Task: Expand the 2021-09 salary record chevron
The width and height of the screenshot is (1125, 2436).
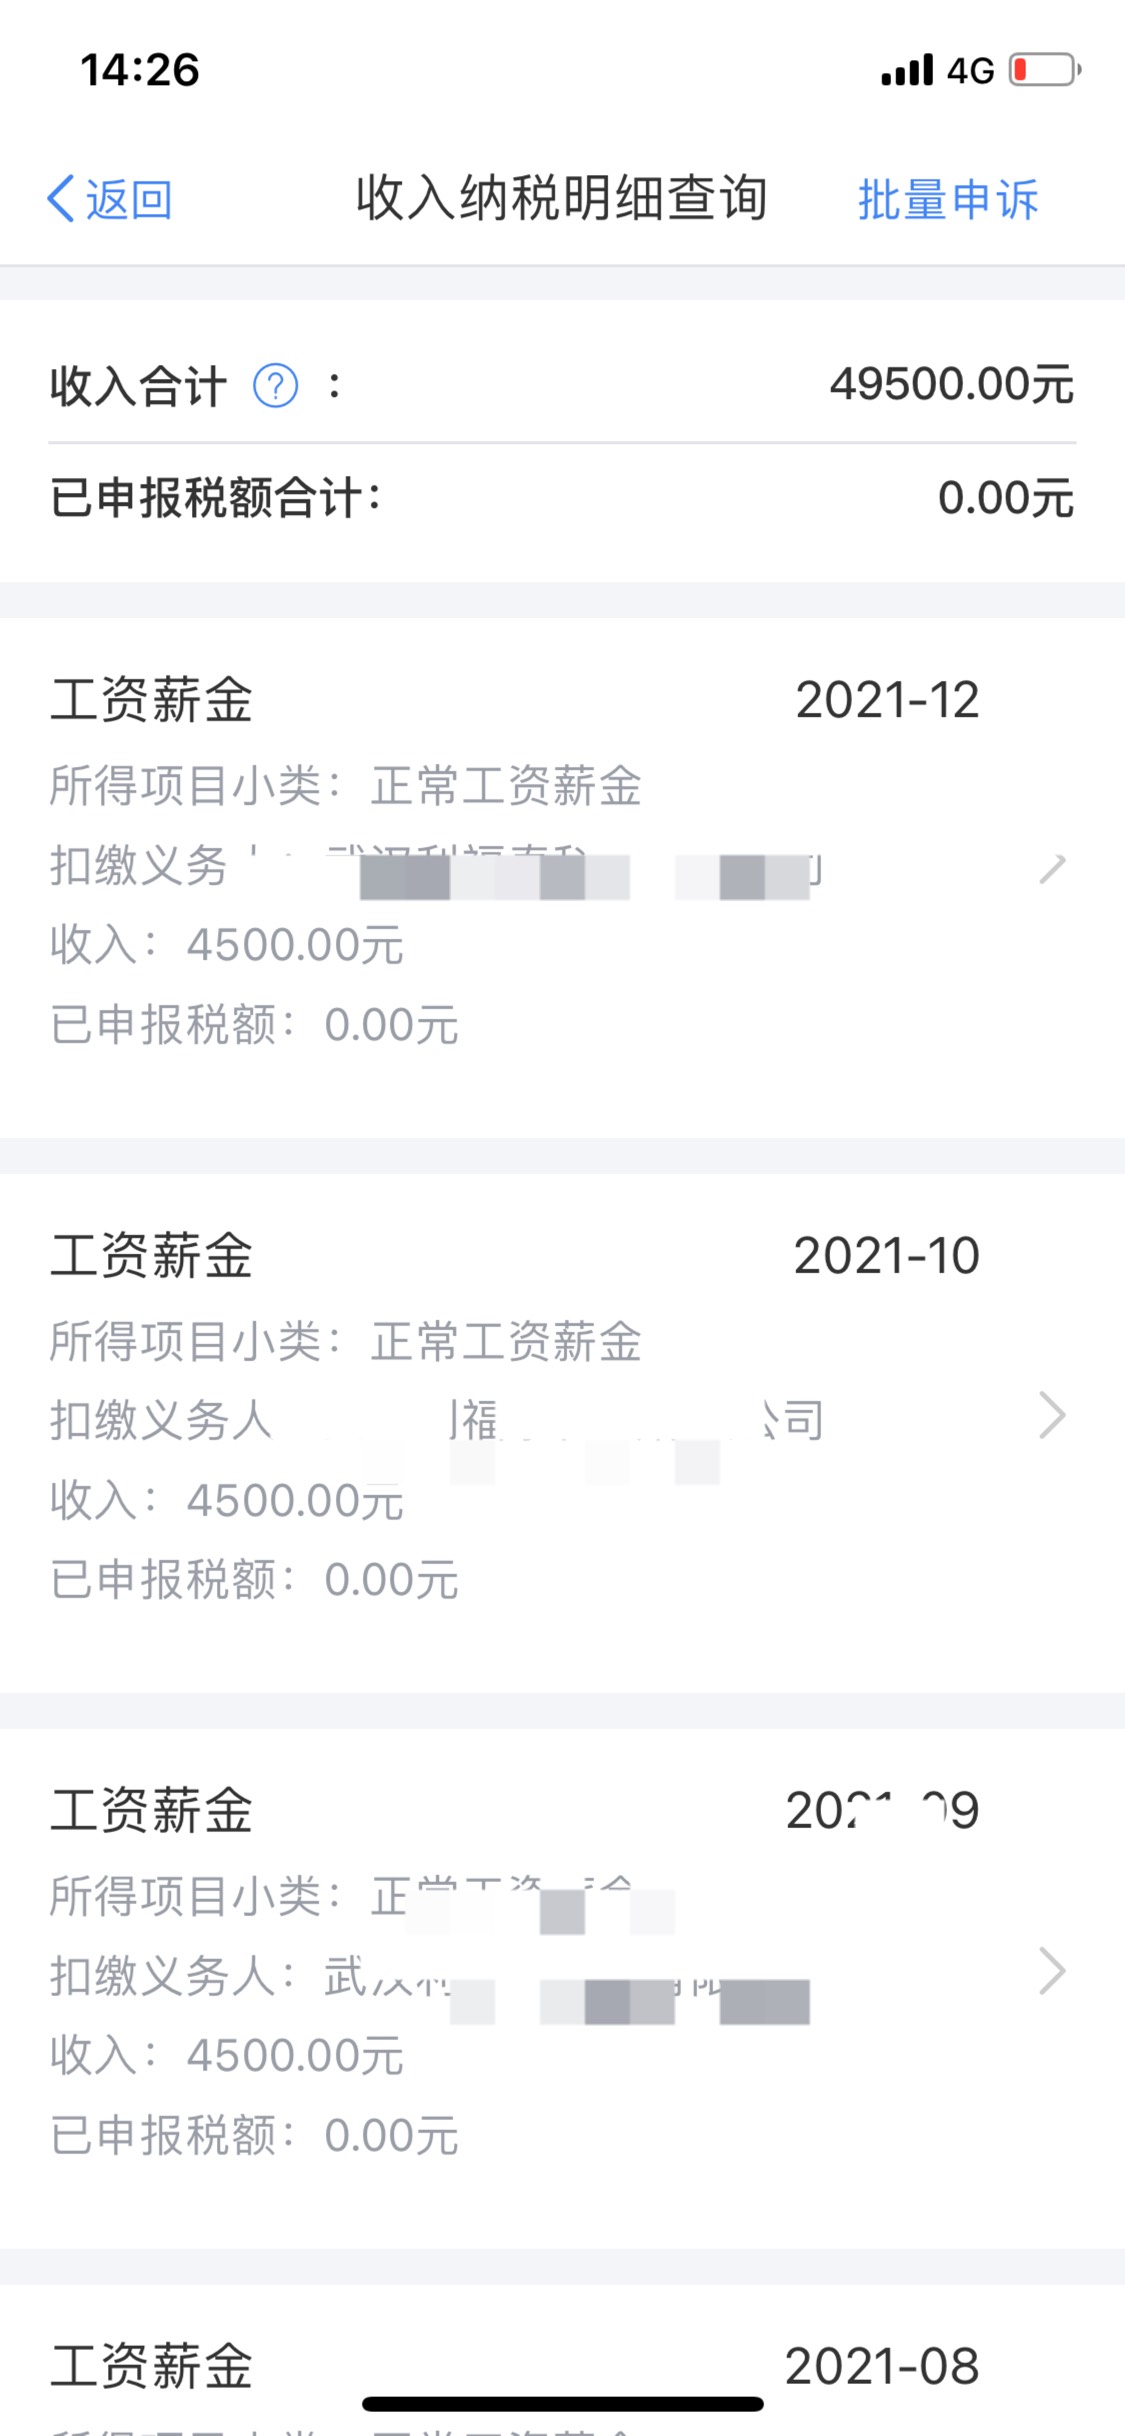Action: [x=1053, y=1971]
